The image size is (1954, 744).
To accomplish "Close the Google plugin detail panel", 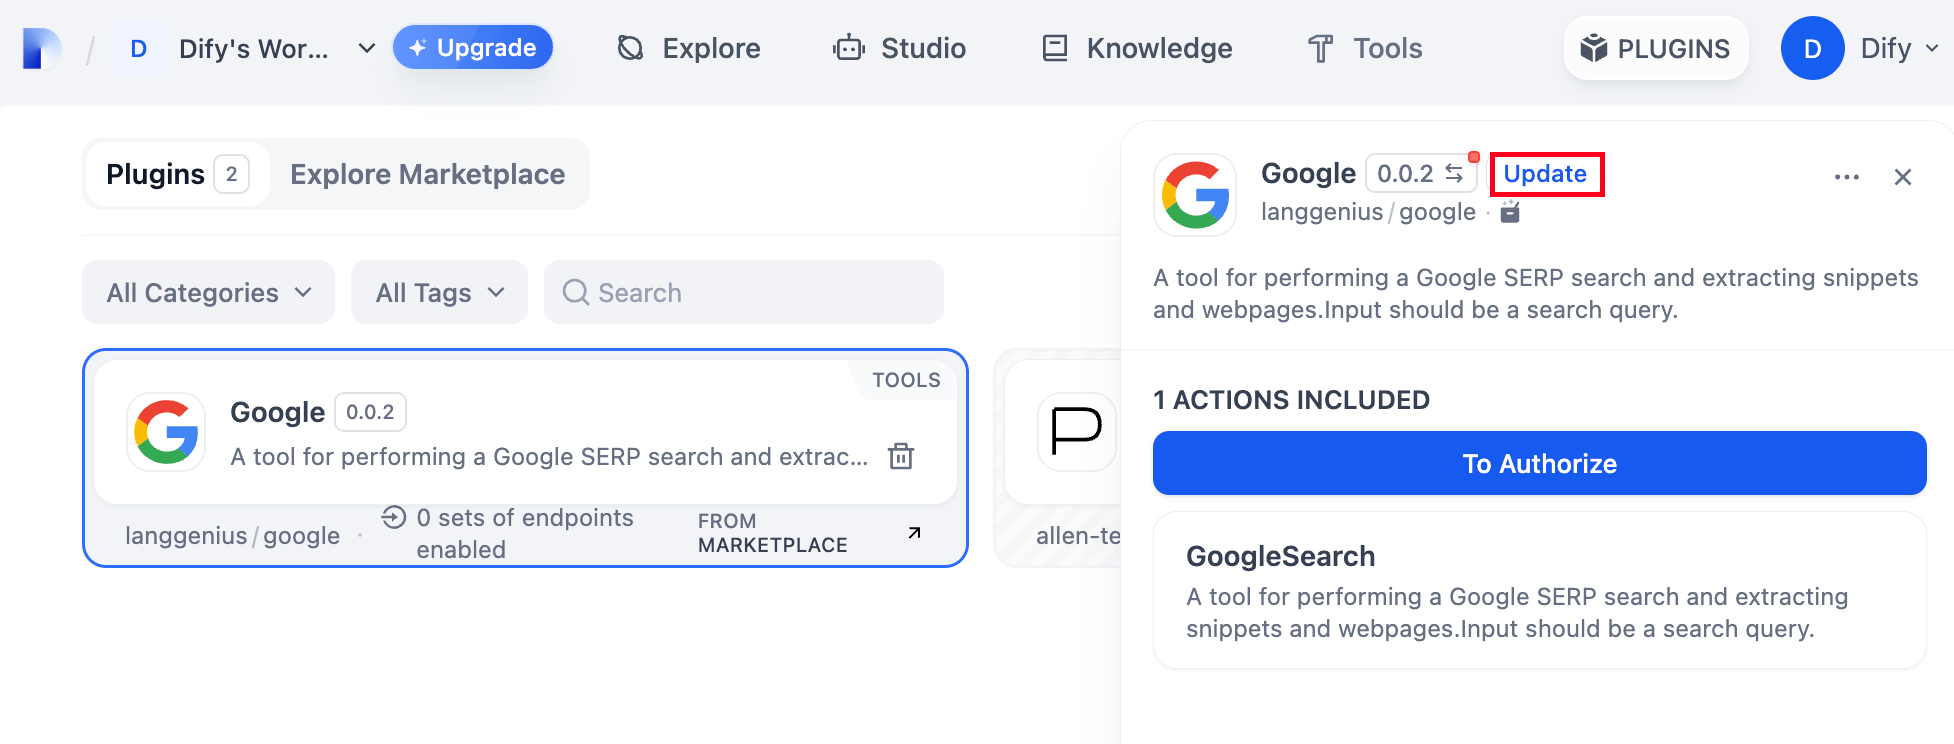I will tap(1902, 177).
